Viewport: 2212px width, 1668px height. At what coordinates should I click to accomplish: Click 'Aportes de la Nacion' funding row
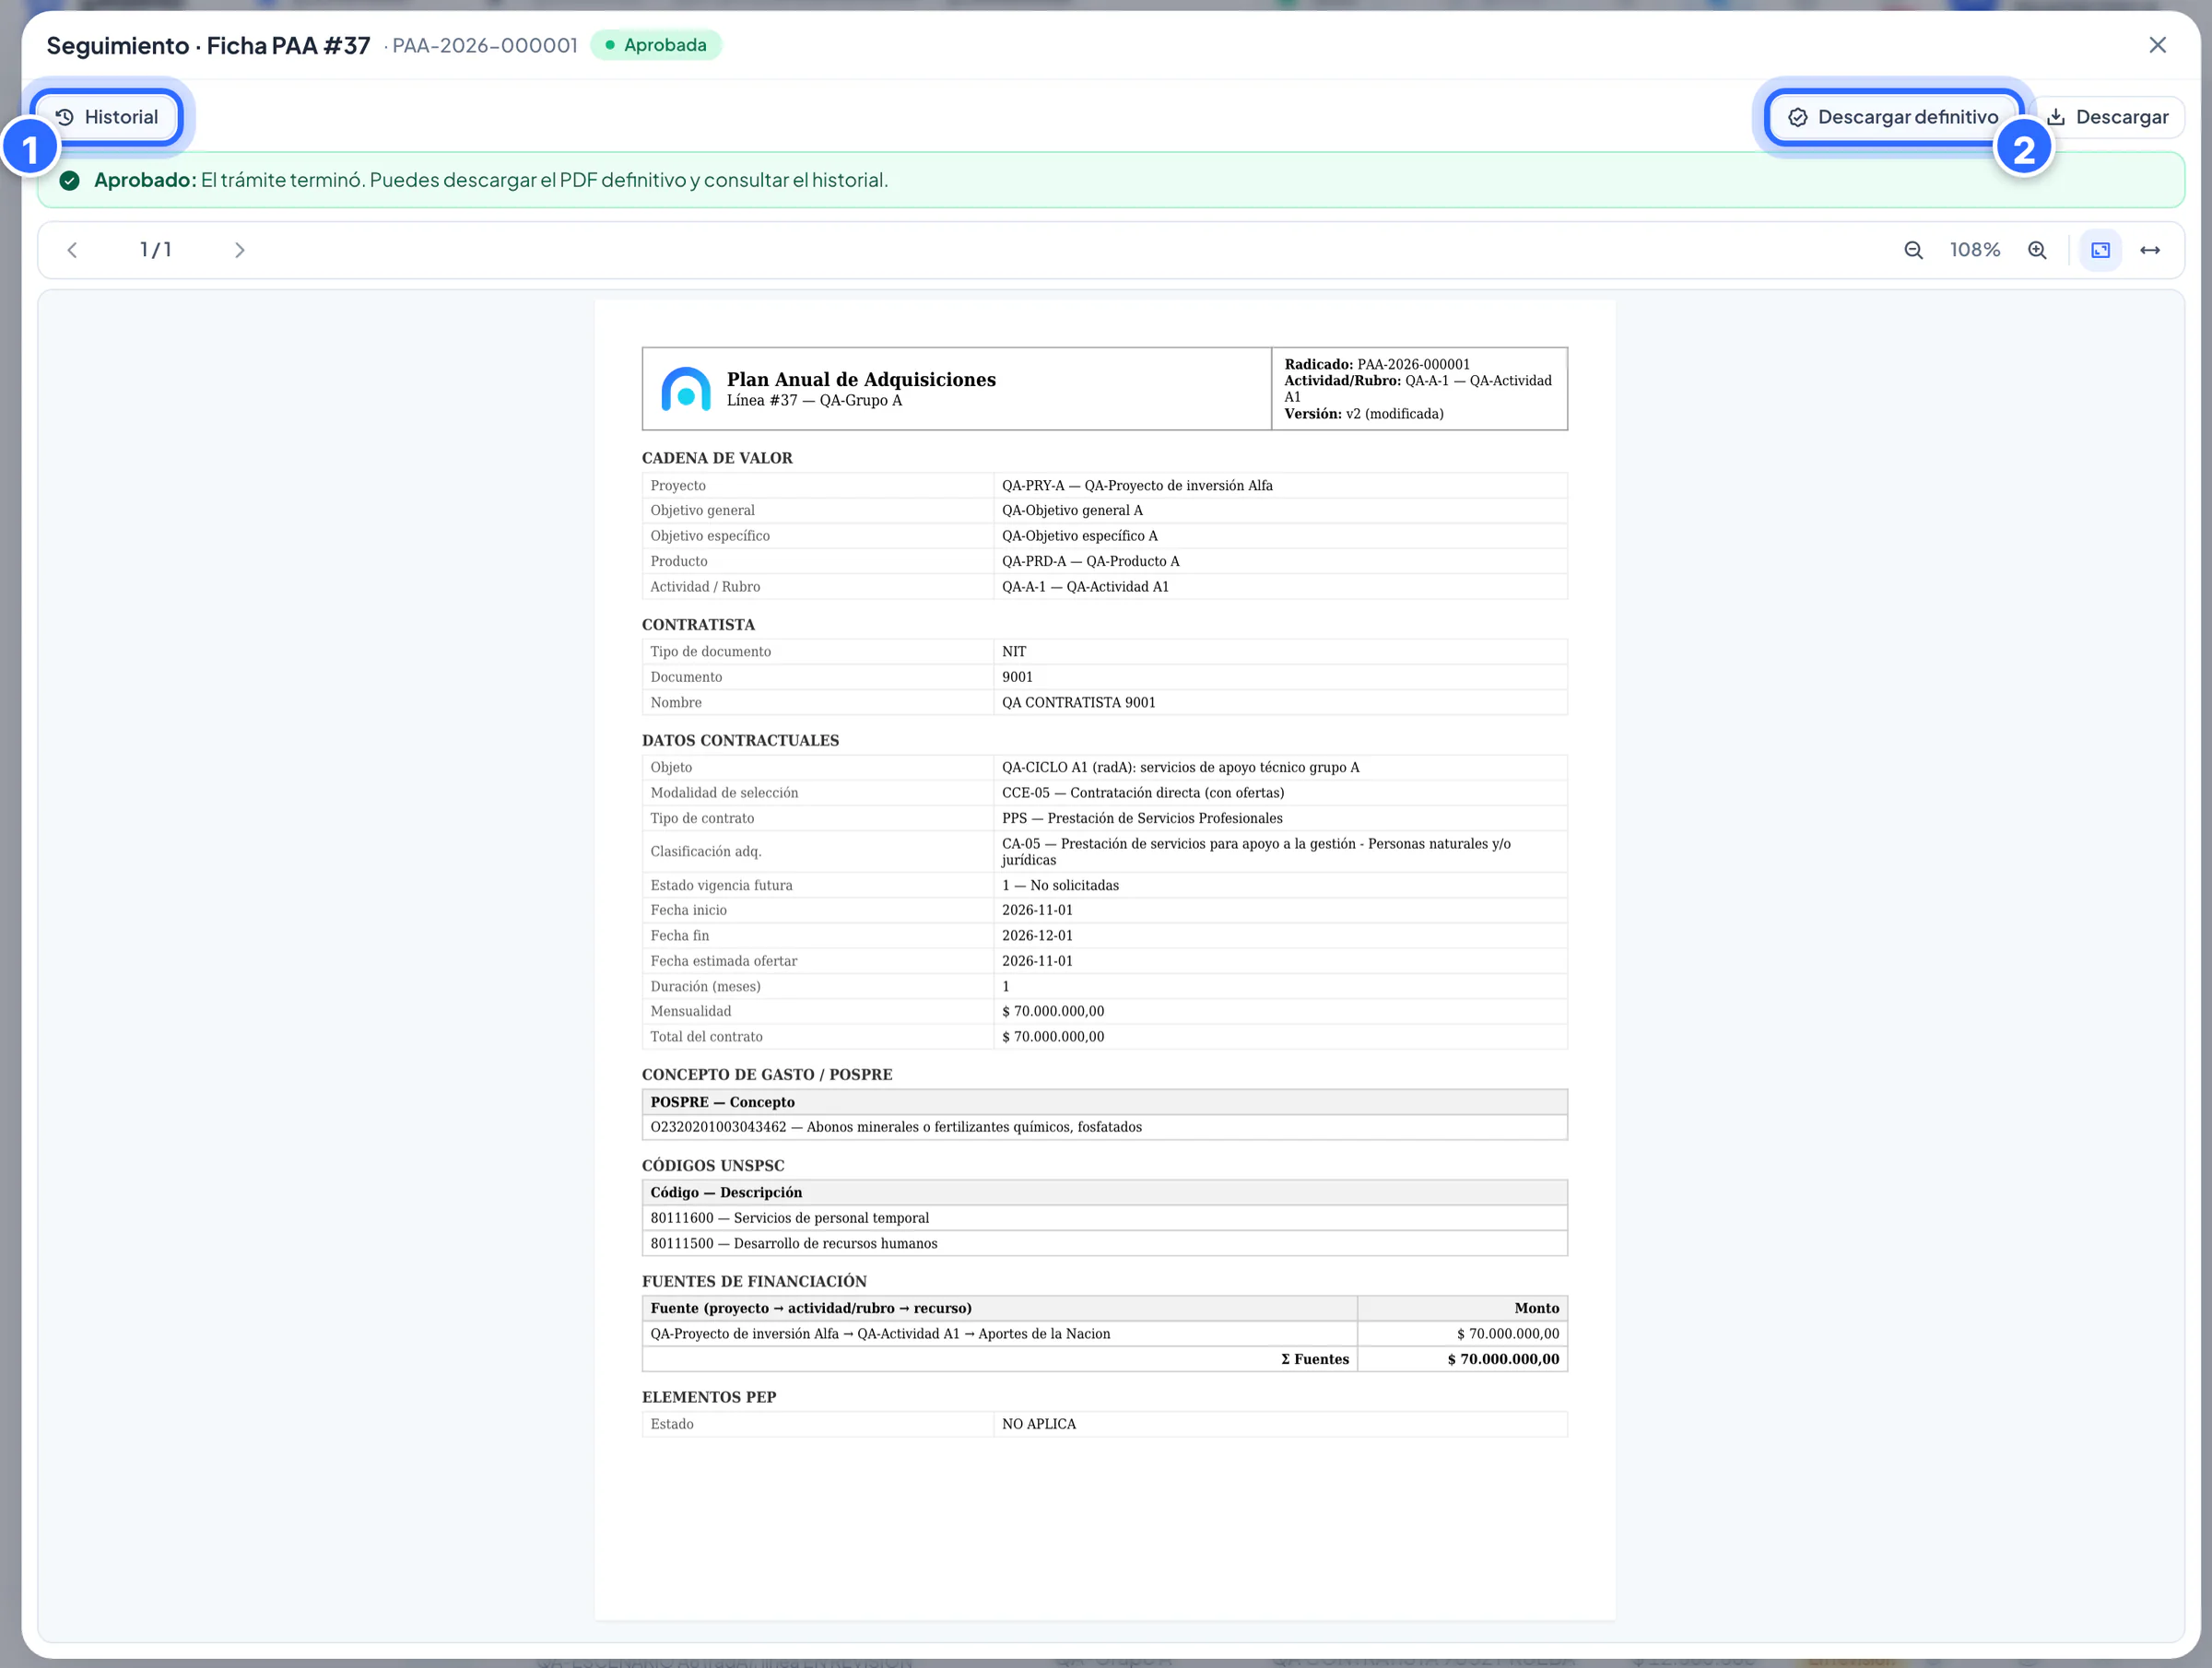[1104, 1333]
